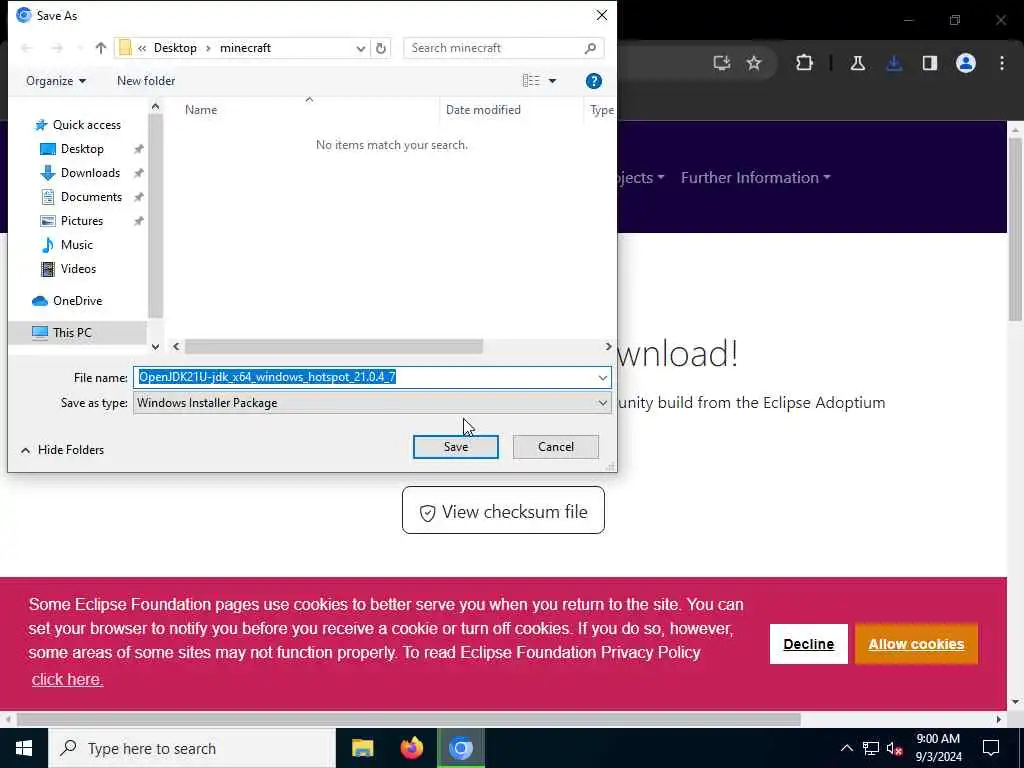Sort by Name column header
This screenshot has height=768, width=1024.
click(x=200, y=110)
